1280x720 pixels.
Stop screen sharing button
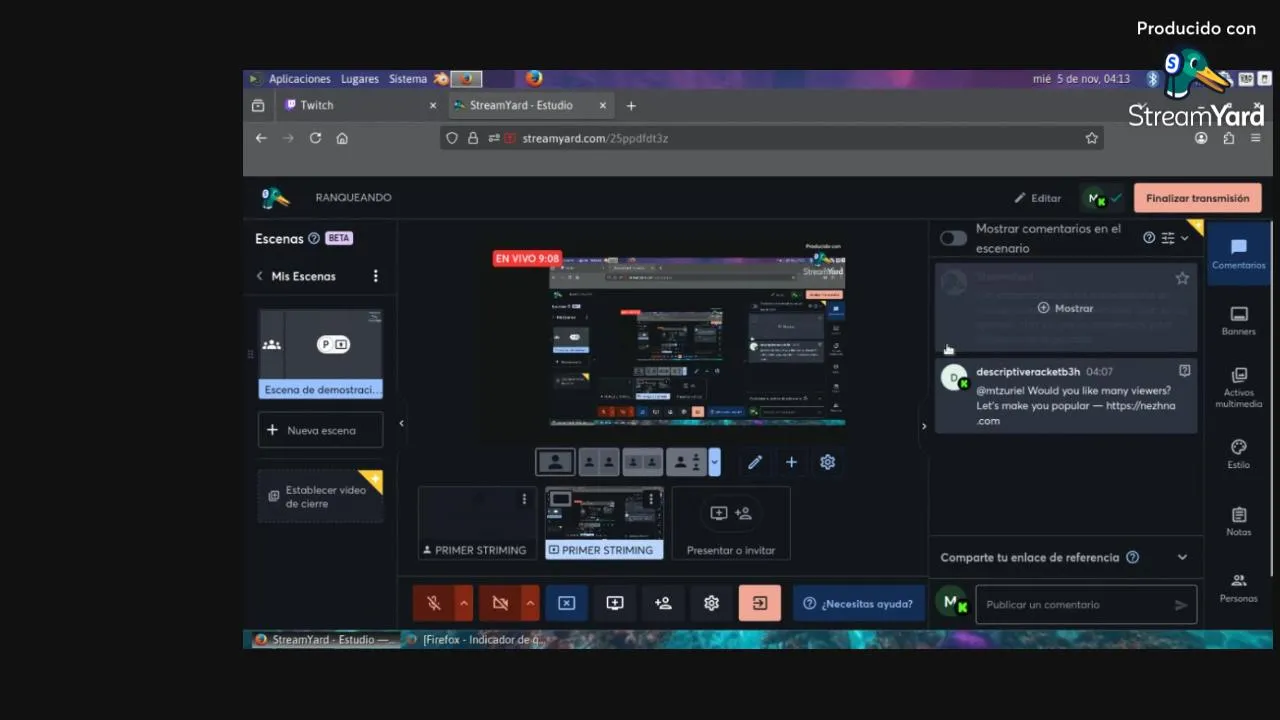566,603
